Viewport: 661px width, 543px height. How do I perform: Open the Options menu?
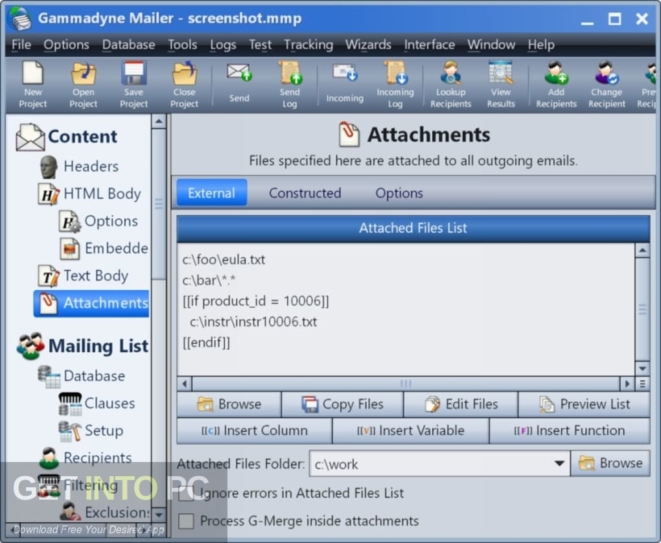tap(66, 45)
